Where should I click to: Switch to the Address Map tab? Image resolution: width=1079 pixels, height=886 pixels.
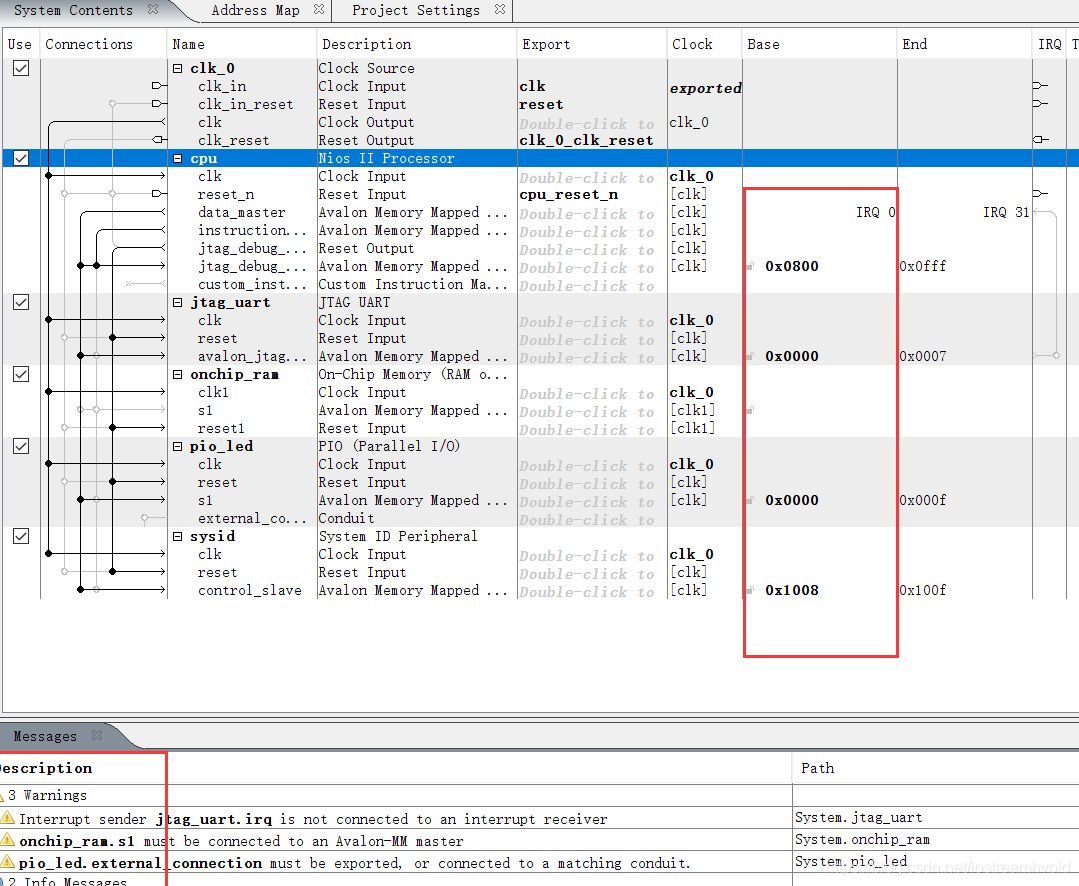pyautogui.click(x=255, y=10)
